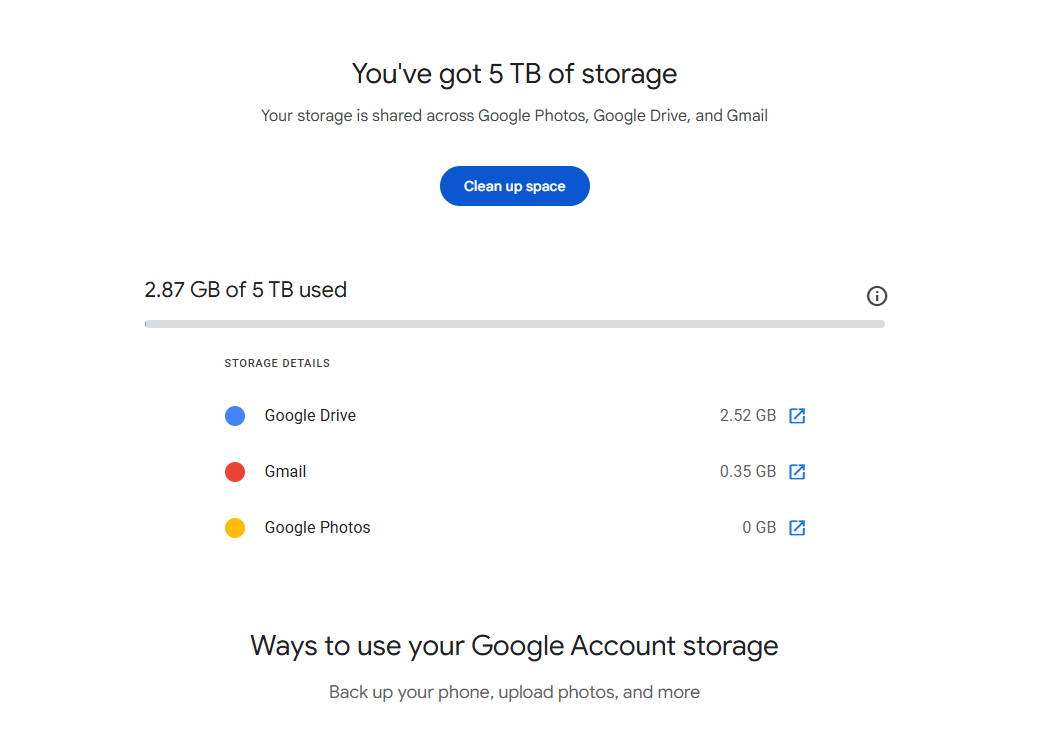The image size is (1040, 739).
Task: Click 'Ways to use your Google Account storage' heading
Action: 514,646
